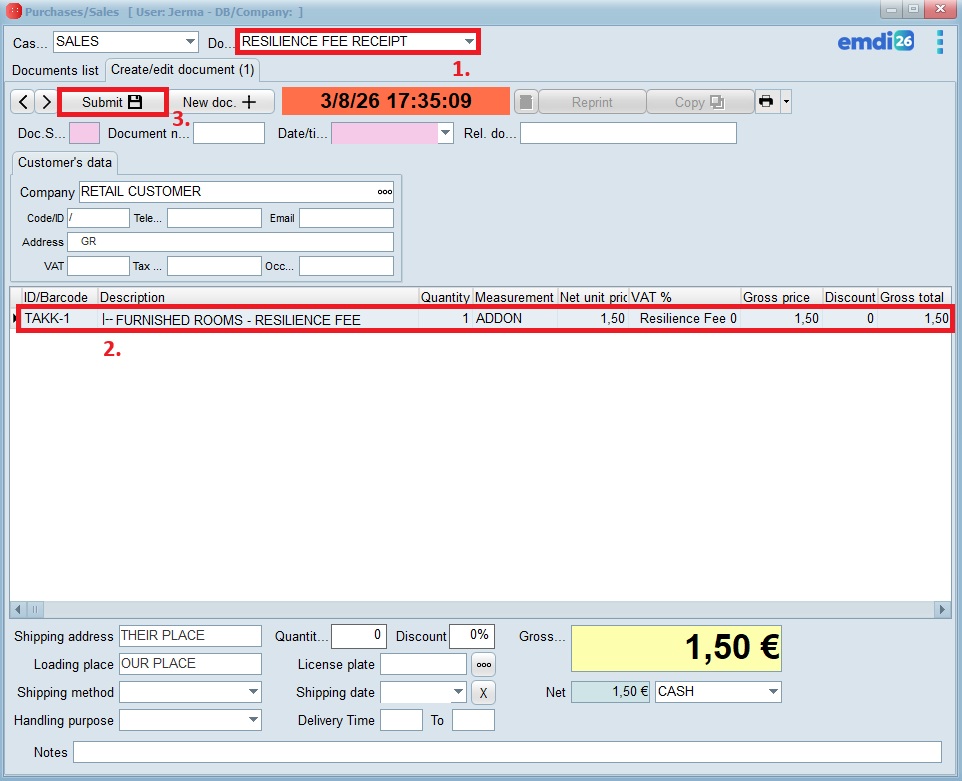Open the SALES case dropdown

click(191, 42)
